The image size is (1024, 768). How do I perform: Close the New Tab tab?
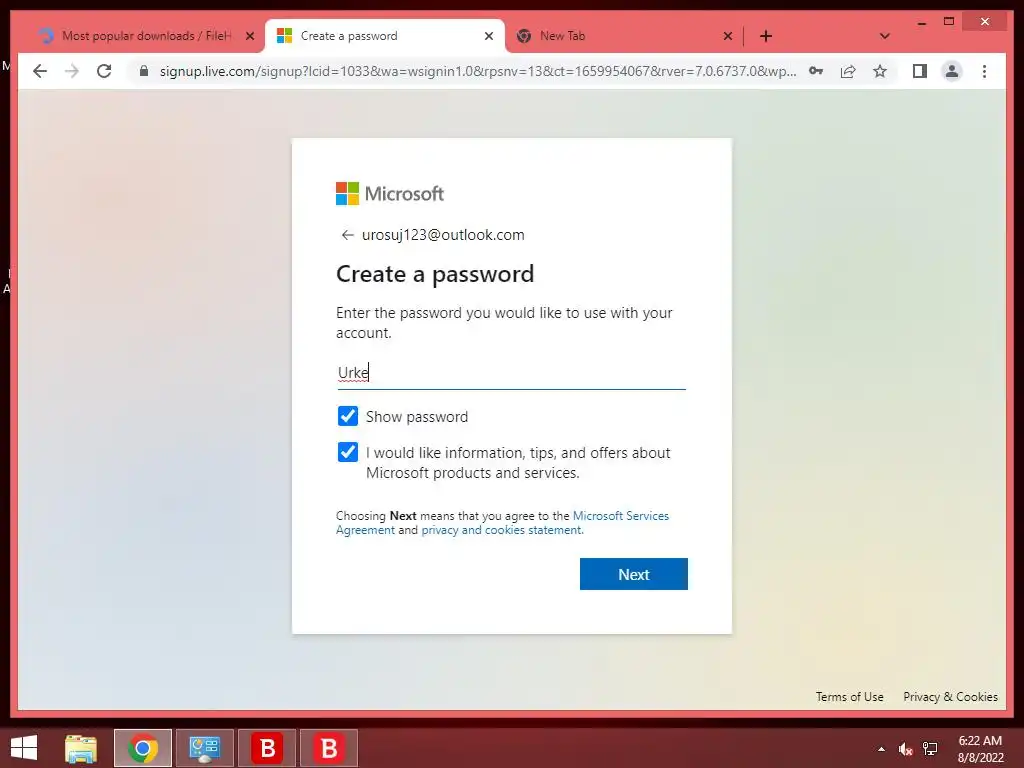[x=728, y=36]
